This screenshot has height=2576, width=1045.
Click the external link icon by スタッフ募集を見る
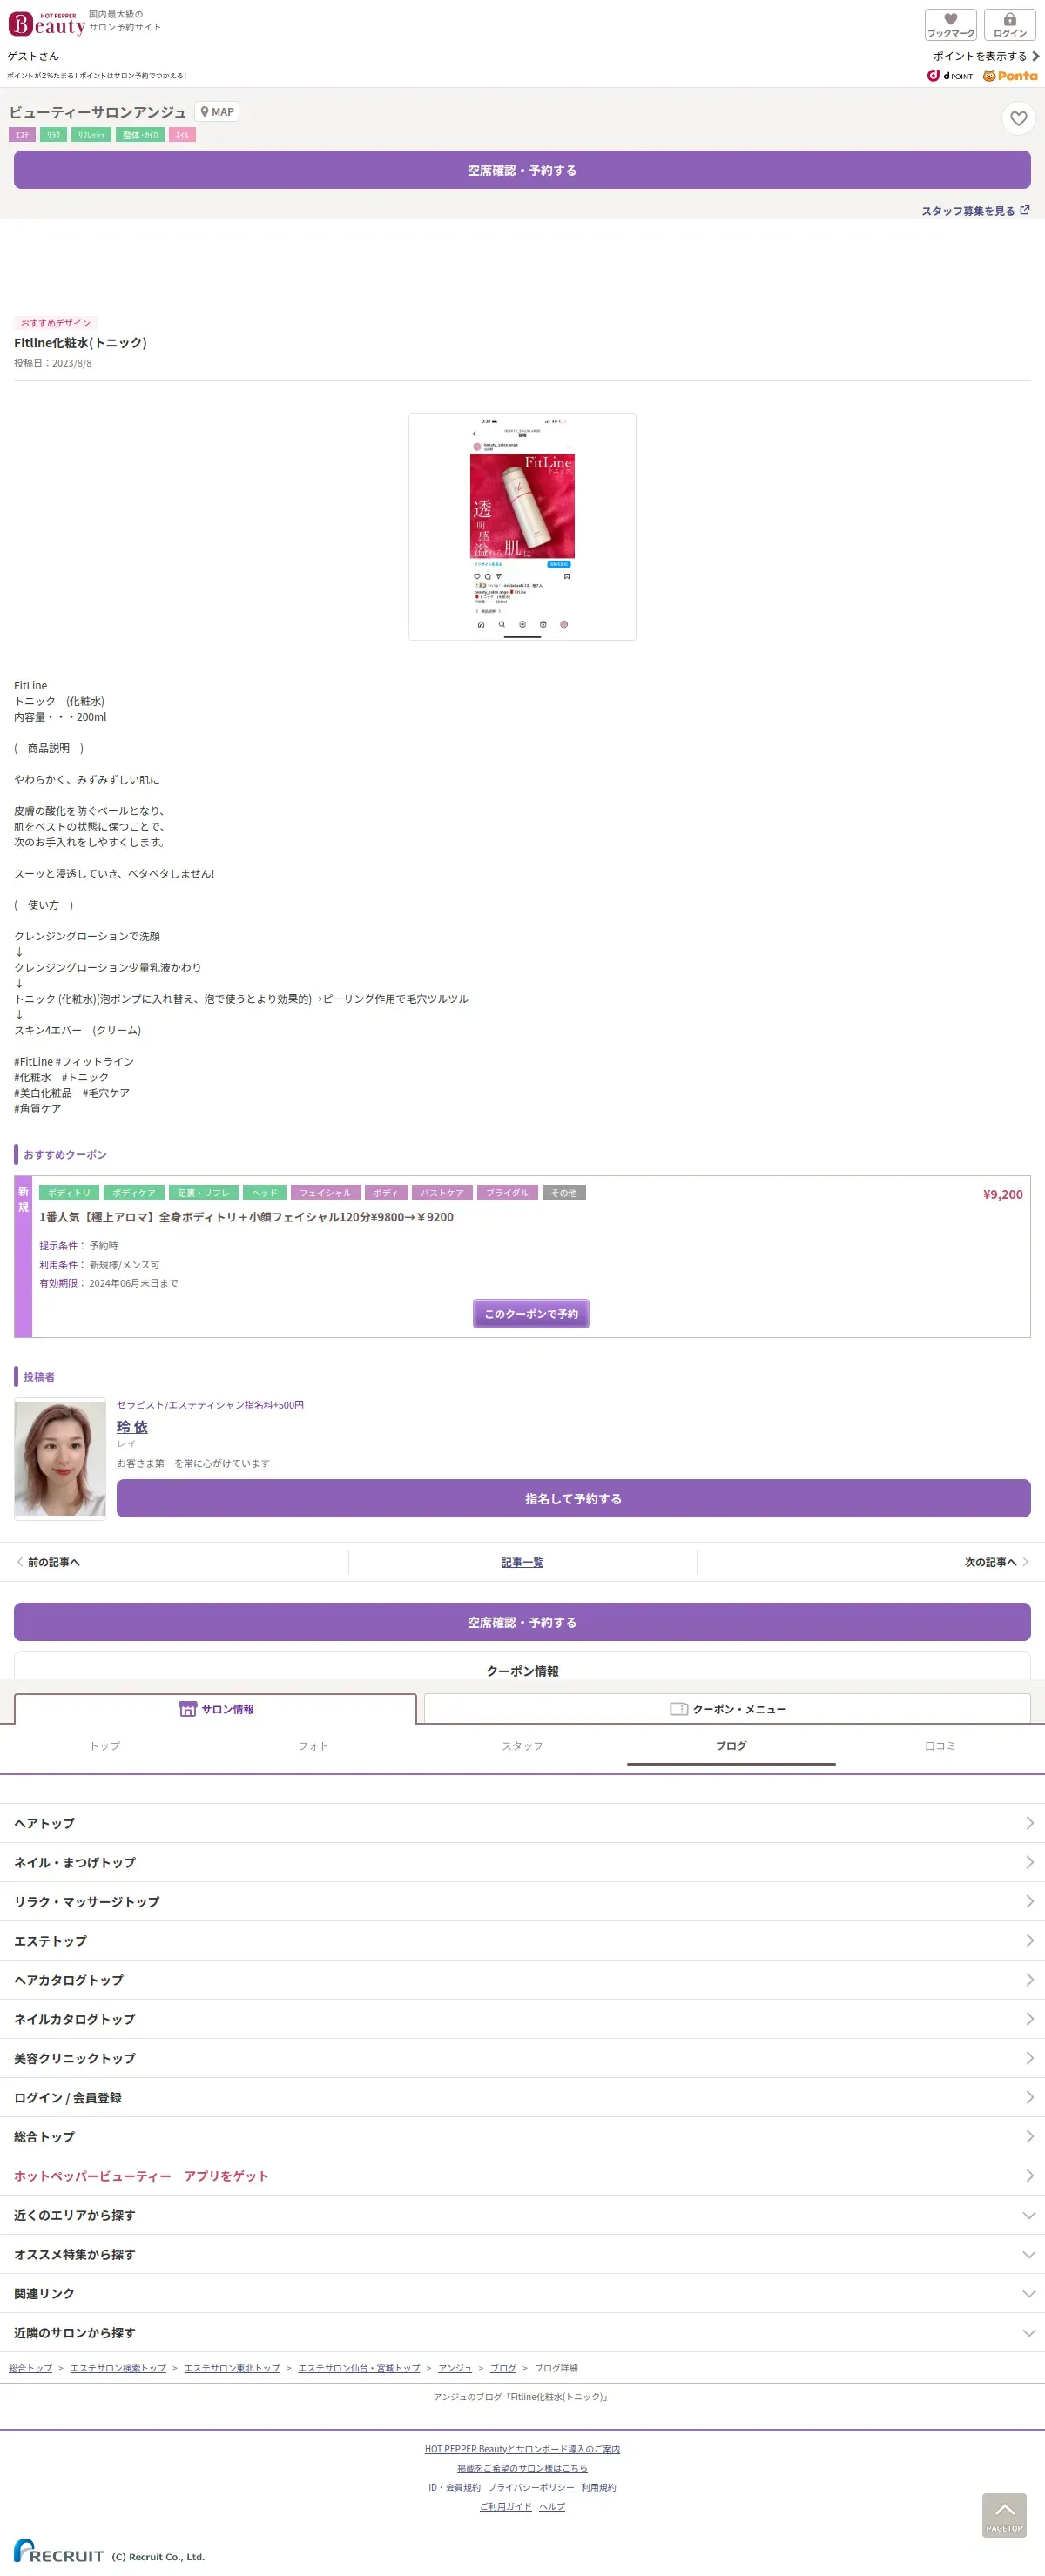tap(1024, 210)
